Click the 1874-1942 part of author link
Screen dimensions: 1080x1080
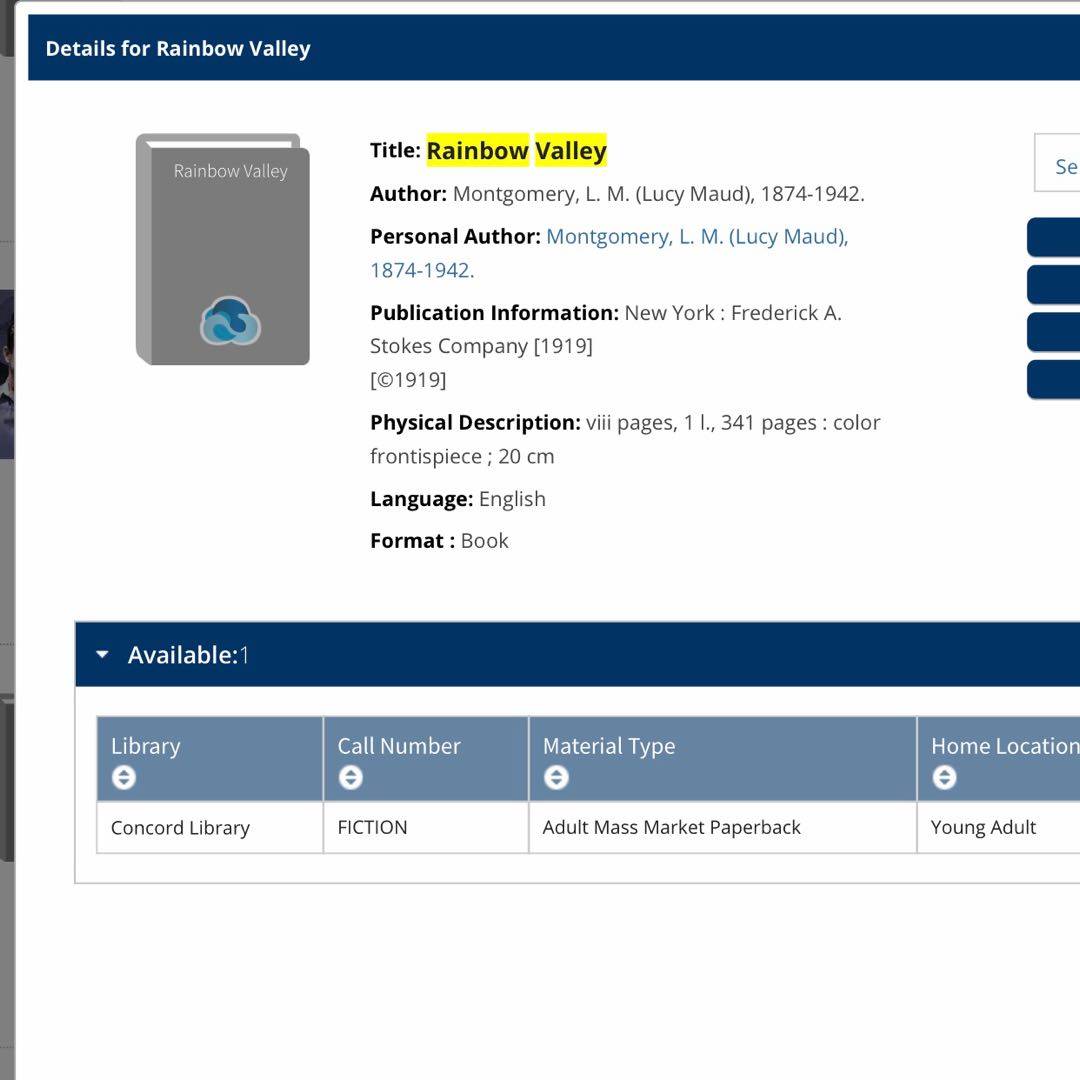click(421, 270)
